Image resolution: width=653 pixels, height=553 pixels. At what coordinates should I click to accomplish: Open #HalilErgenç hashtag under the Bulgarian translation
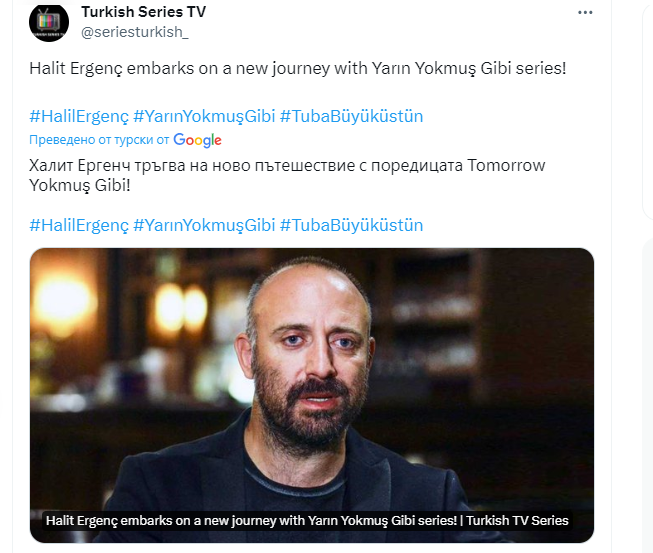click(78, 224)
